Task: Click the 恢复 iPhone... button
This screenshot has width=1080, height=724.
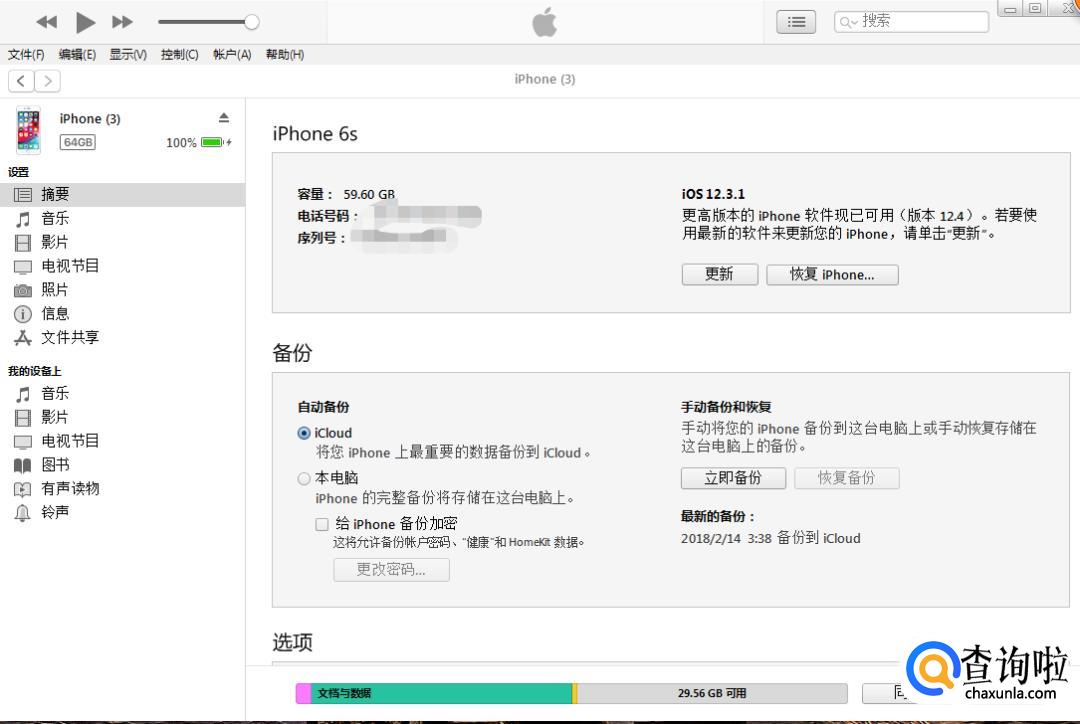Action: [x=832, y=274]
